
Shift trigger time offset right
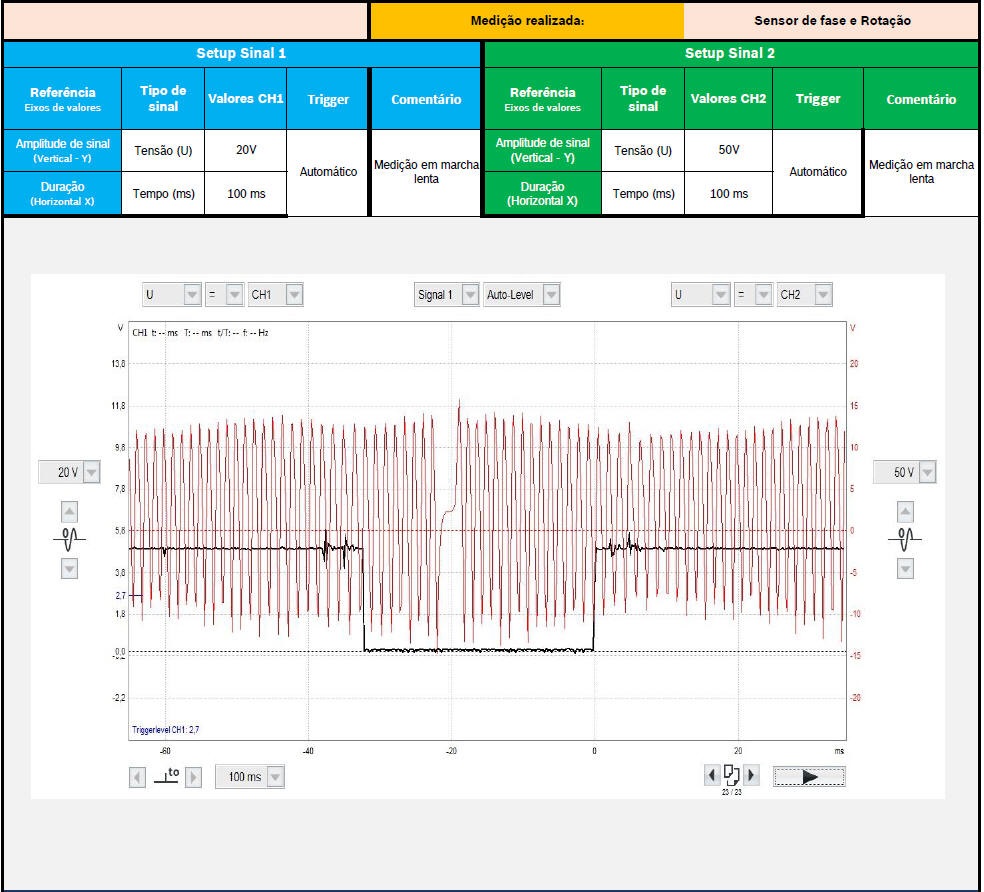tap(194, 777)
